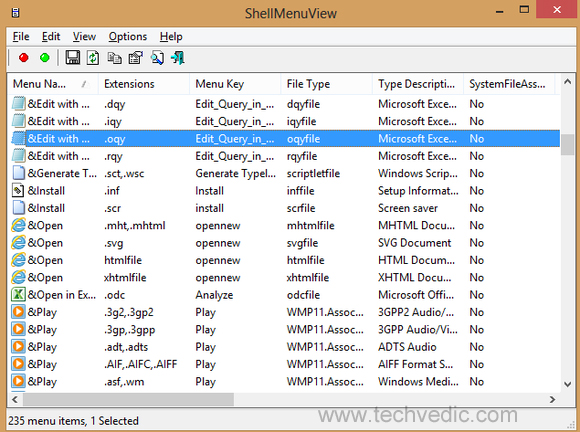580x432 pixels.
Task: Click the Setup Informat... description cell
Action: coord(418,191)
